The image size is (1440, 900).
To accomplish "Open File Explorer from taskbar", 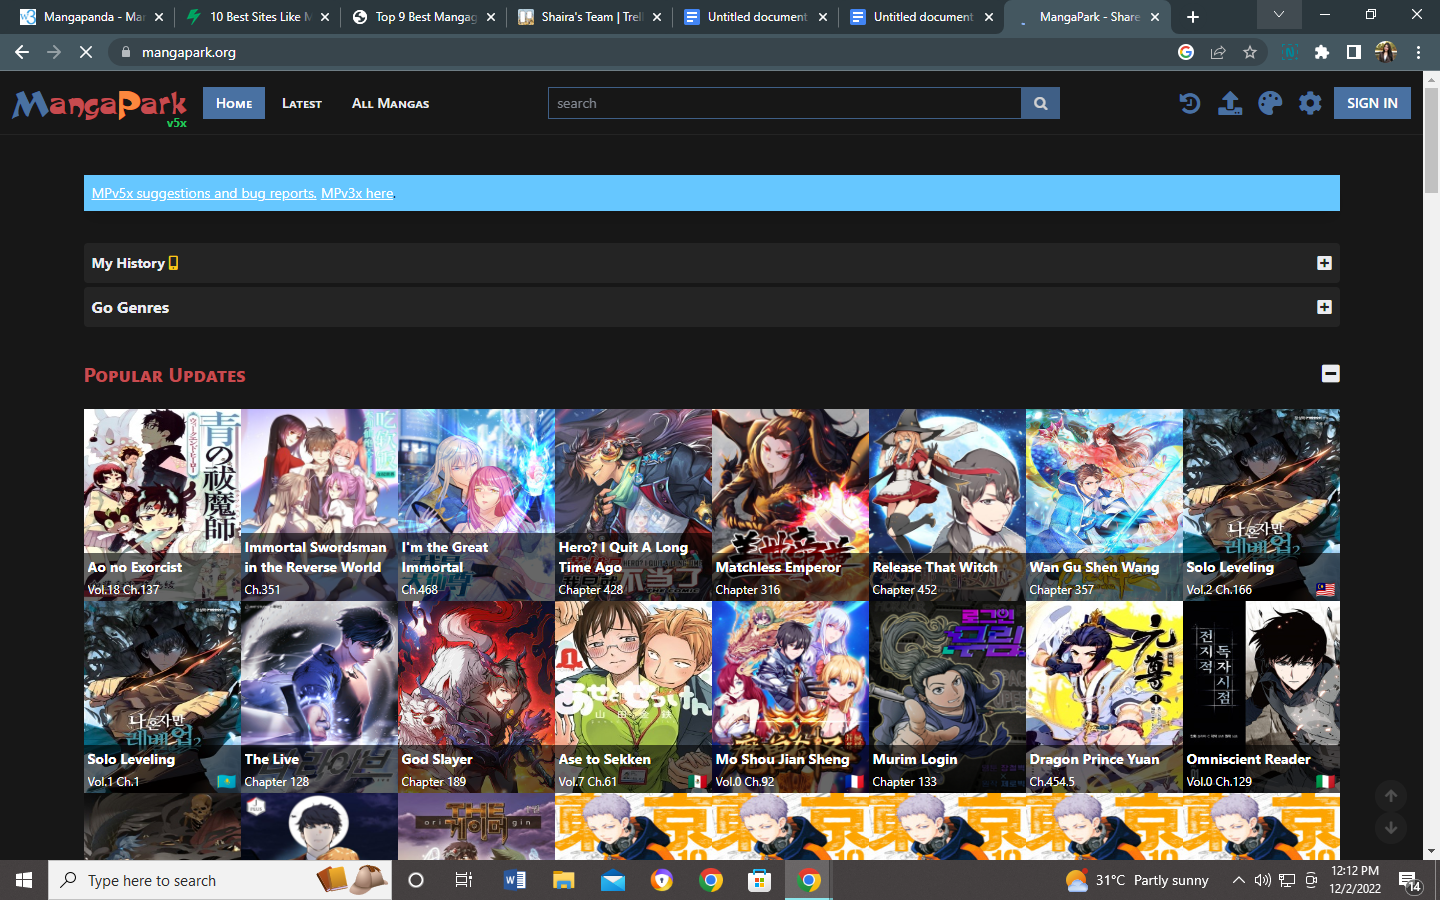I will point(564,880).
